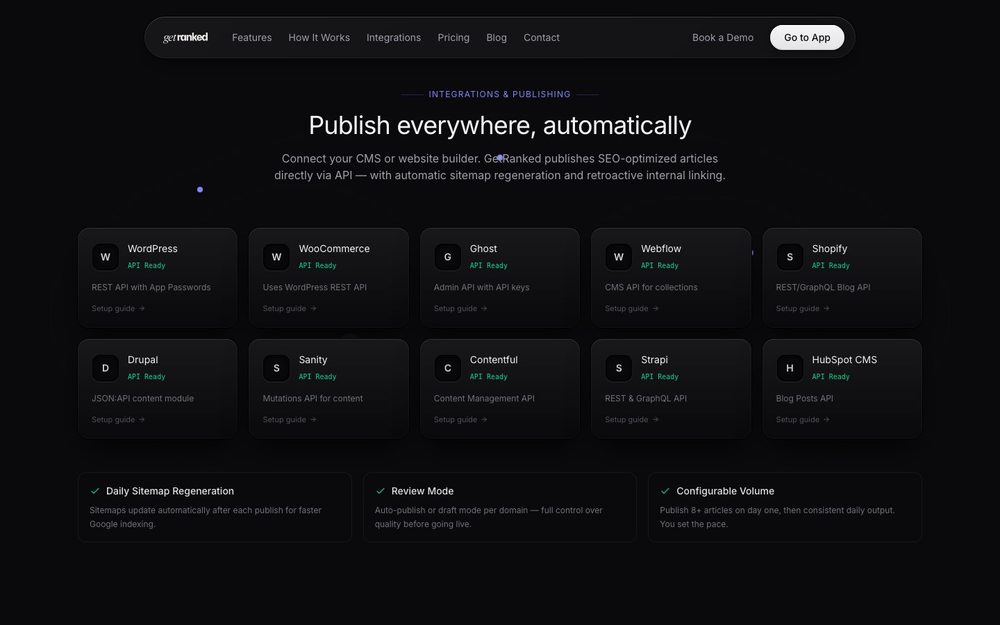Open Ghost Setup guide link

tap(460, 309)
